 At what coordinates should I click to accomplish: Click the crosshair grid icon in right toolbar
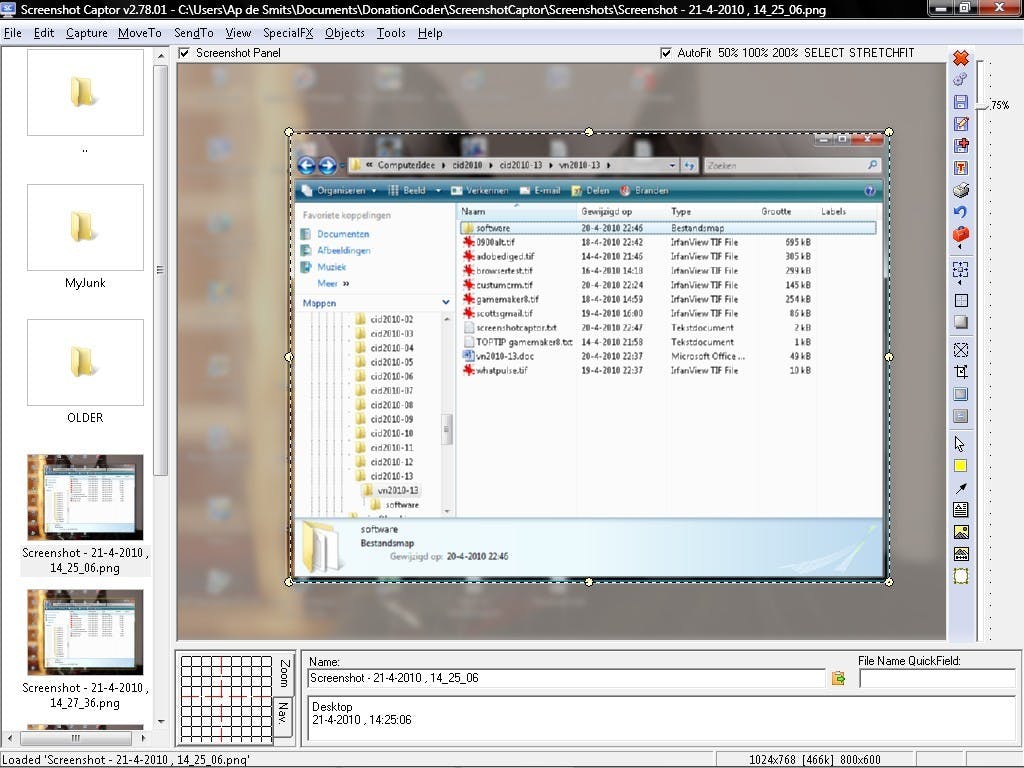point(961,300)
